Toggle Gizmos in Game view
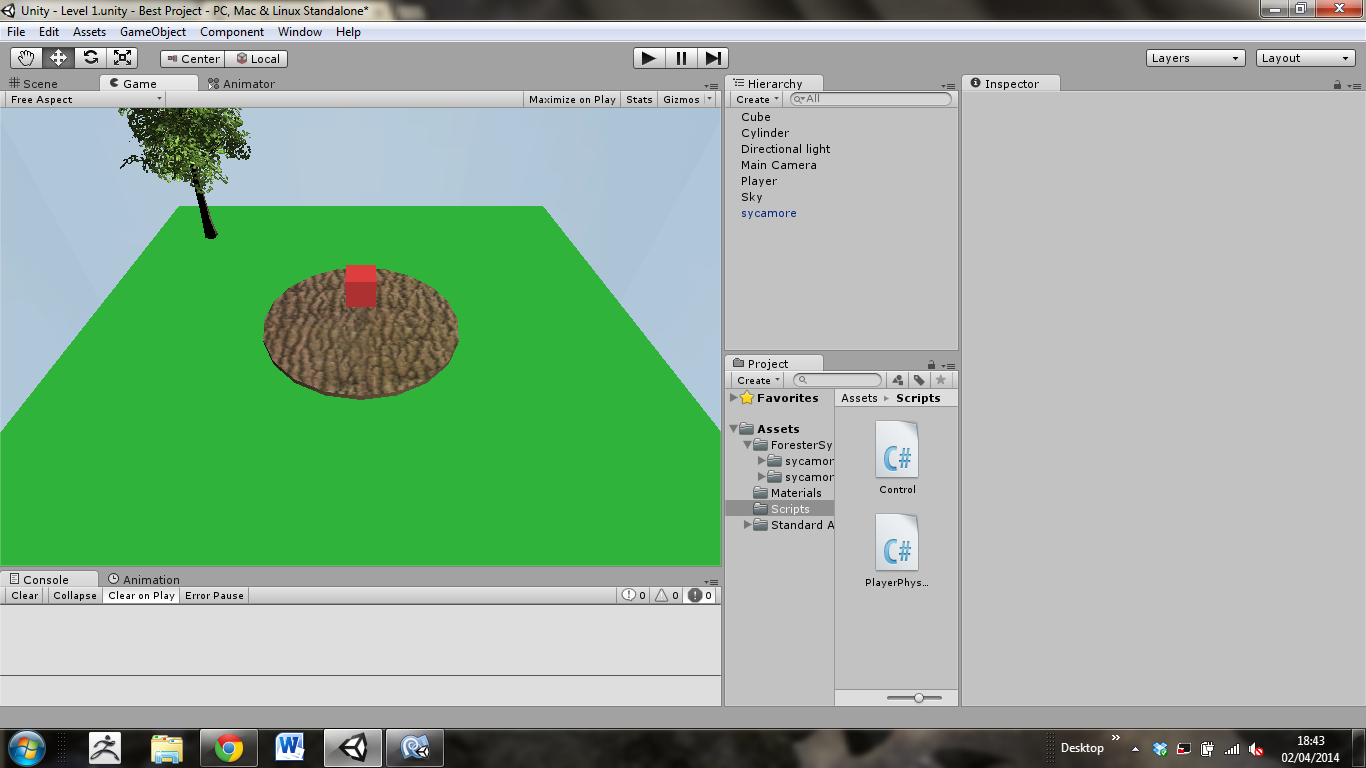This screenshot has width=1366, height=768. (x=681, y=99)
